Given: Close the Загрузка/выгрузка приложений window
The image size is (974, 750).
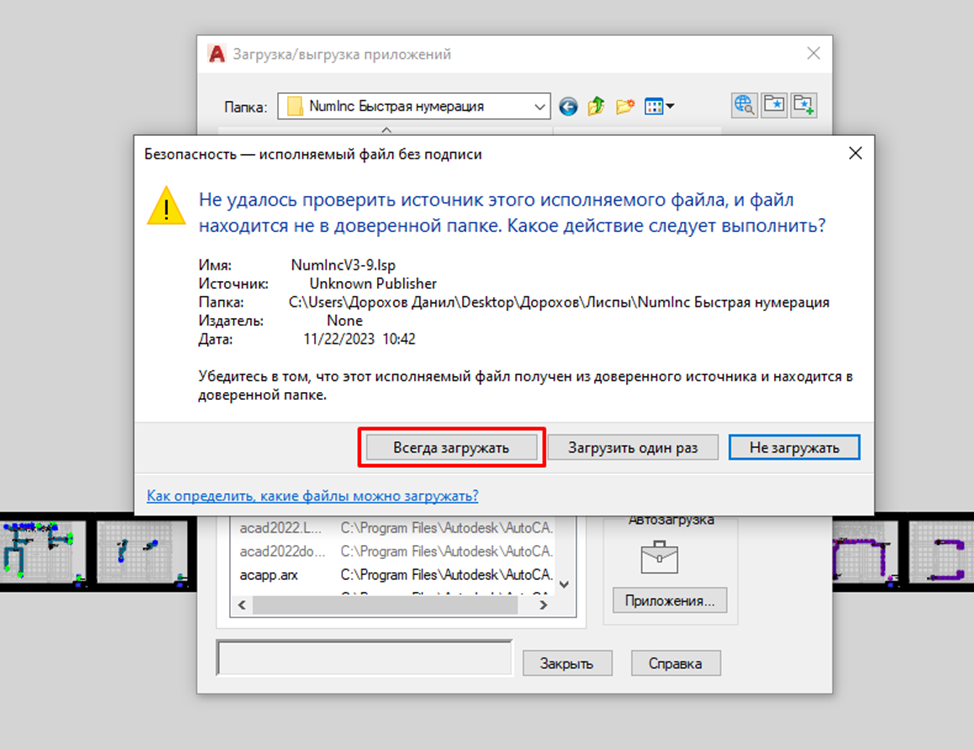Looking at the screenshot, I should click(814, 53).
